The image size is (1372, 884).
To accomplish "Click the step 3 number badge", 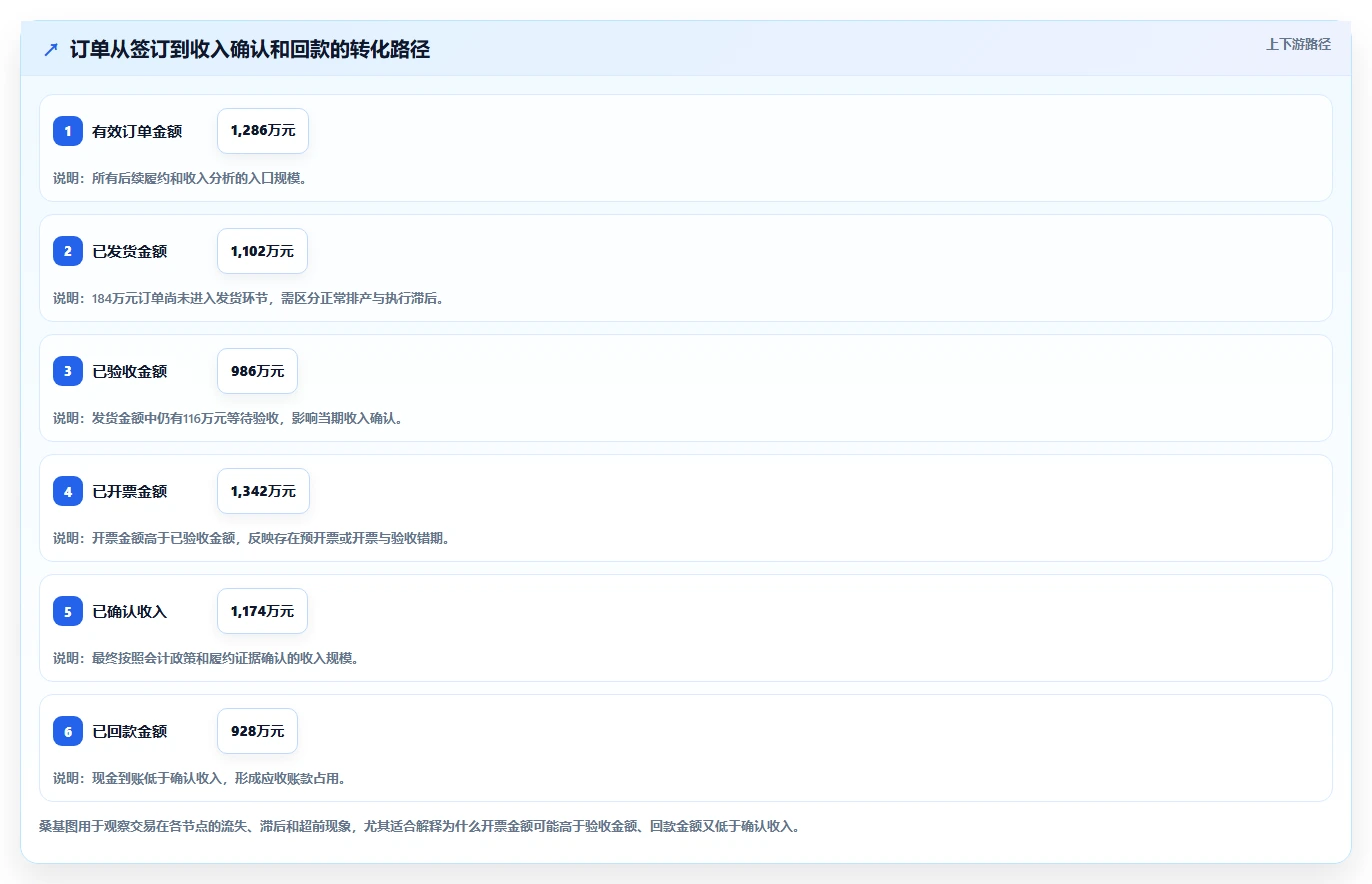I will tap(68, 371).
